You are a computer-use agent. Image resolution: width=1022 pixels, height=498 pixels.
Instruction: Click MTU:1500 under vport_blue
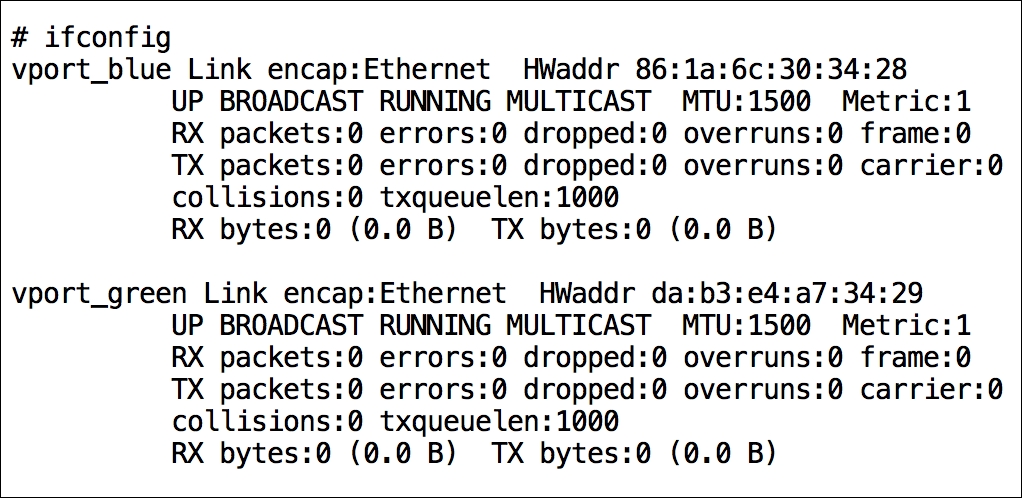747,101
